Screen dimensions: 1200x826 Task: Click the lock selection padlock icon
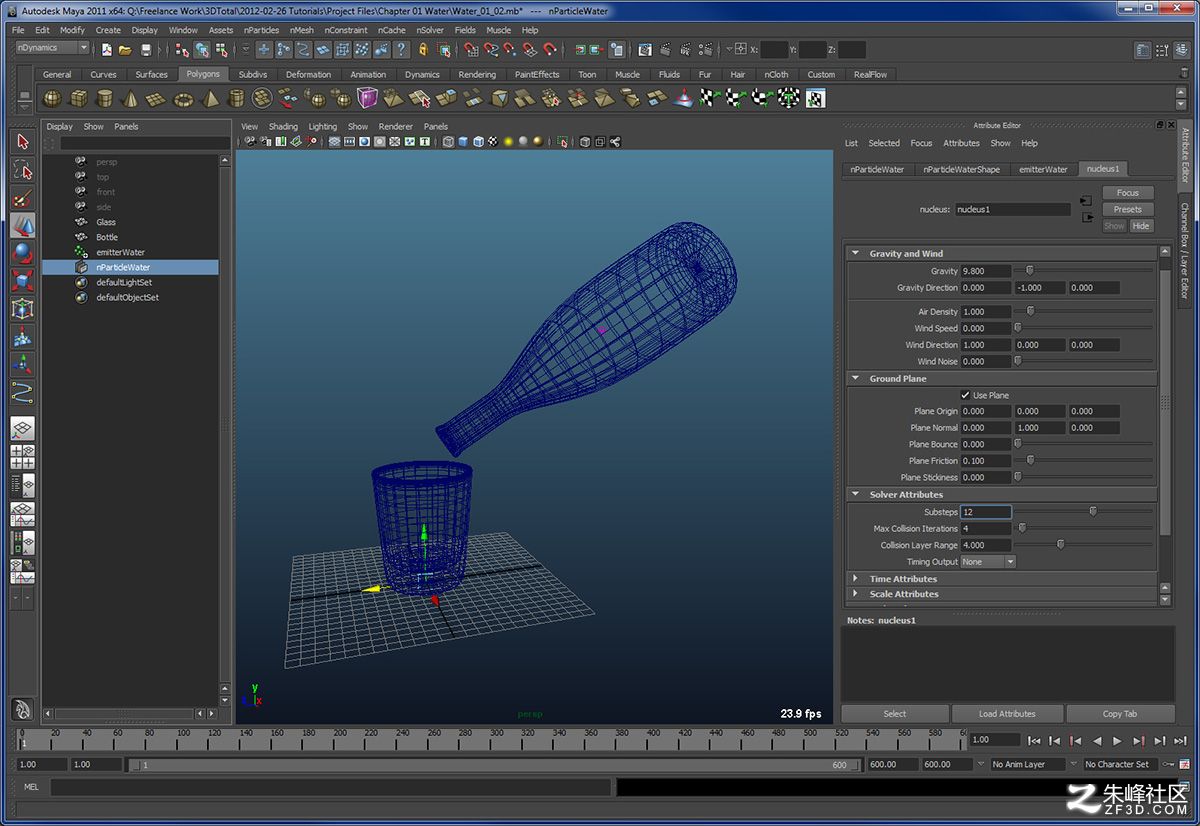point(425,49)
